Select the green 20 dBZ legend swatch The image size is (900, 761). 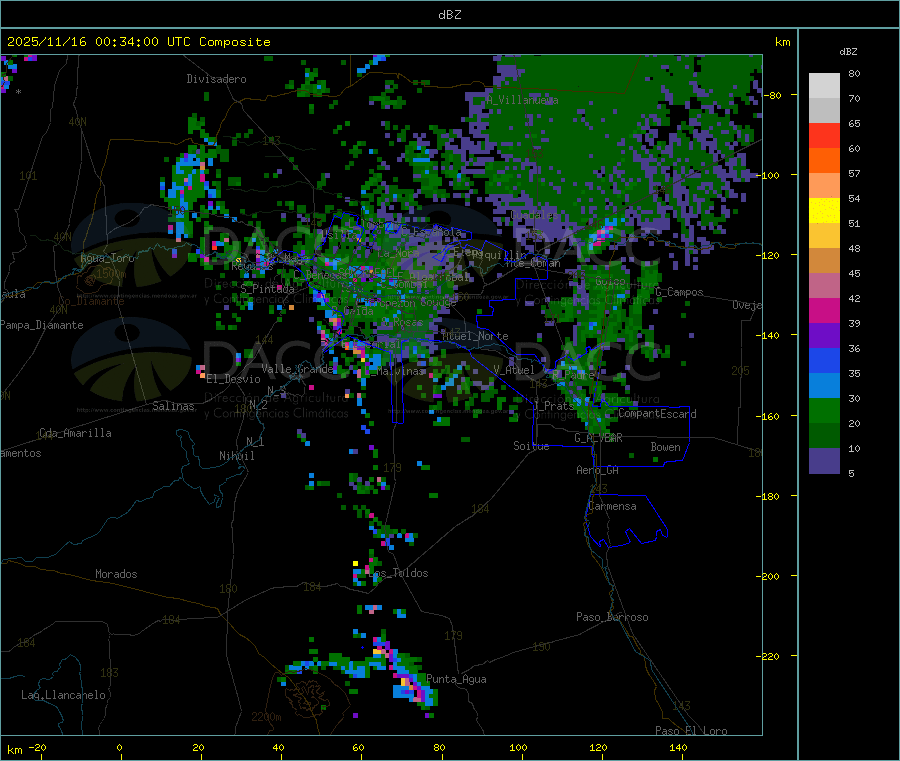pyautogui.click(x=824, y=410)
